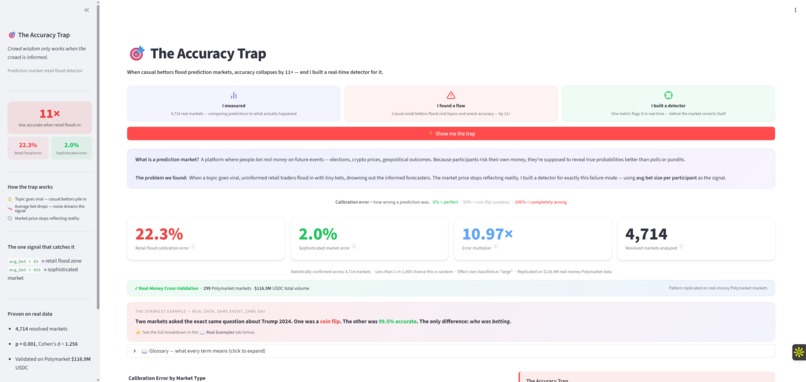This screenshot has width=806, height=382.
Task: Click the book icon in the Glossary row
Action: (x=144, y=351)
